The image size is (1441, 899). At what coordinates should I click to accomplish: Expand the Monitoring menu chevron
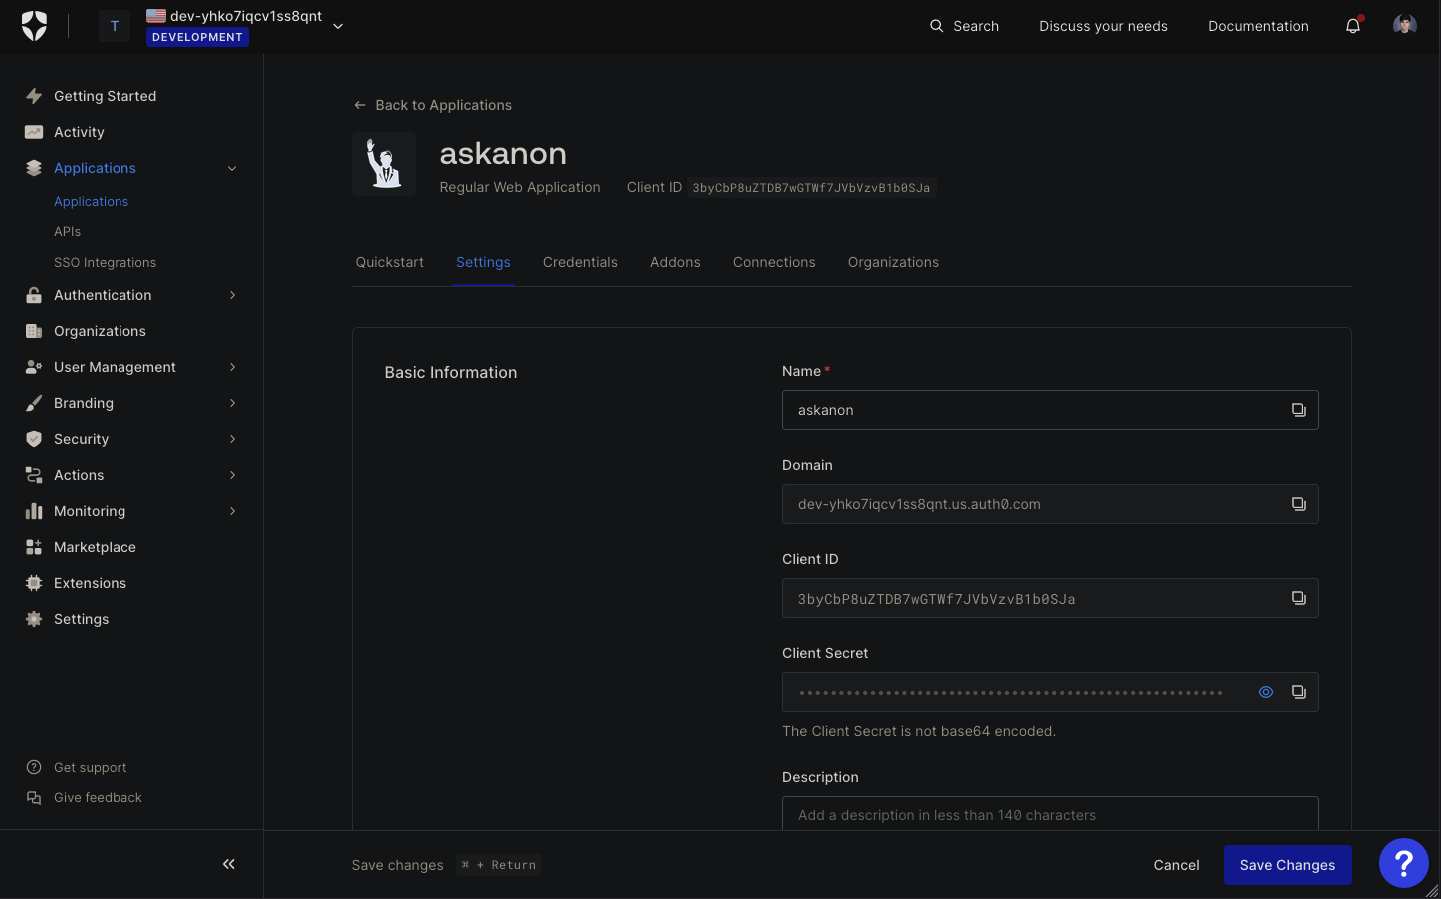click(232, 511)
